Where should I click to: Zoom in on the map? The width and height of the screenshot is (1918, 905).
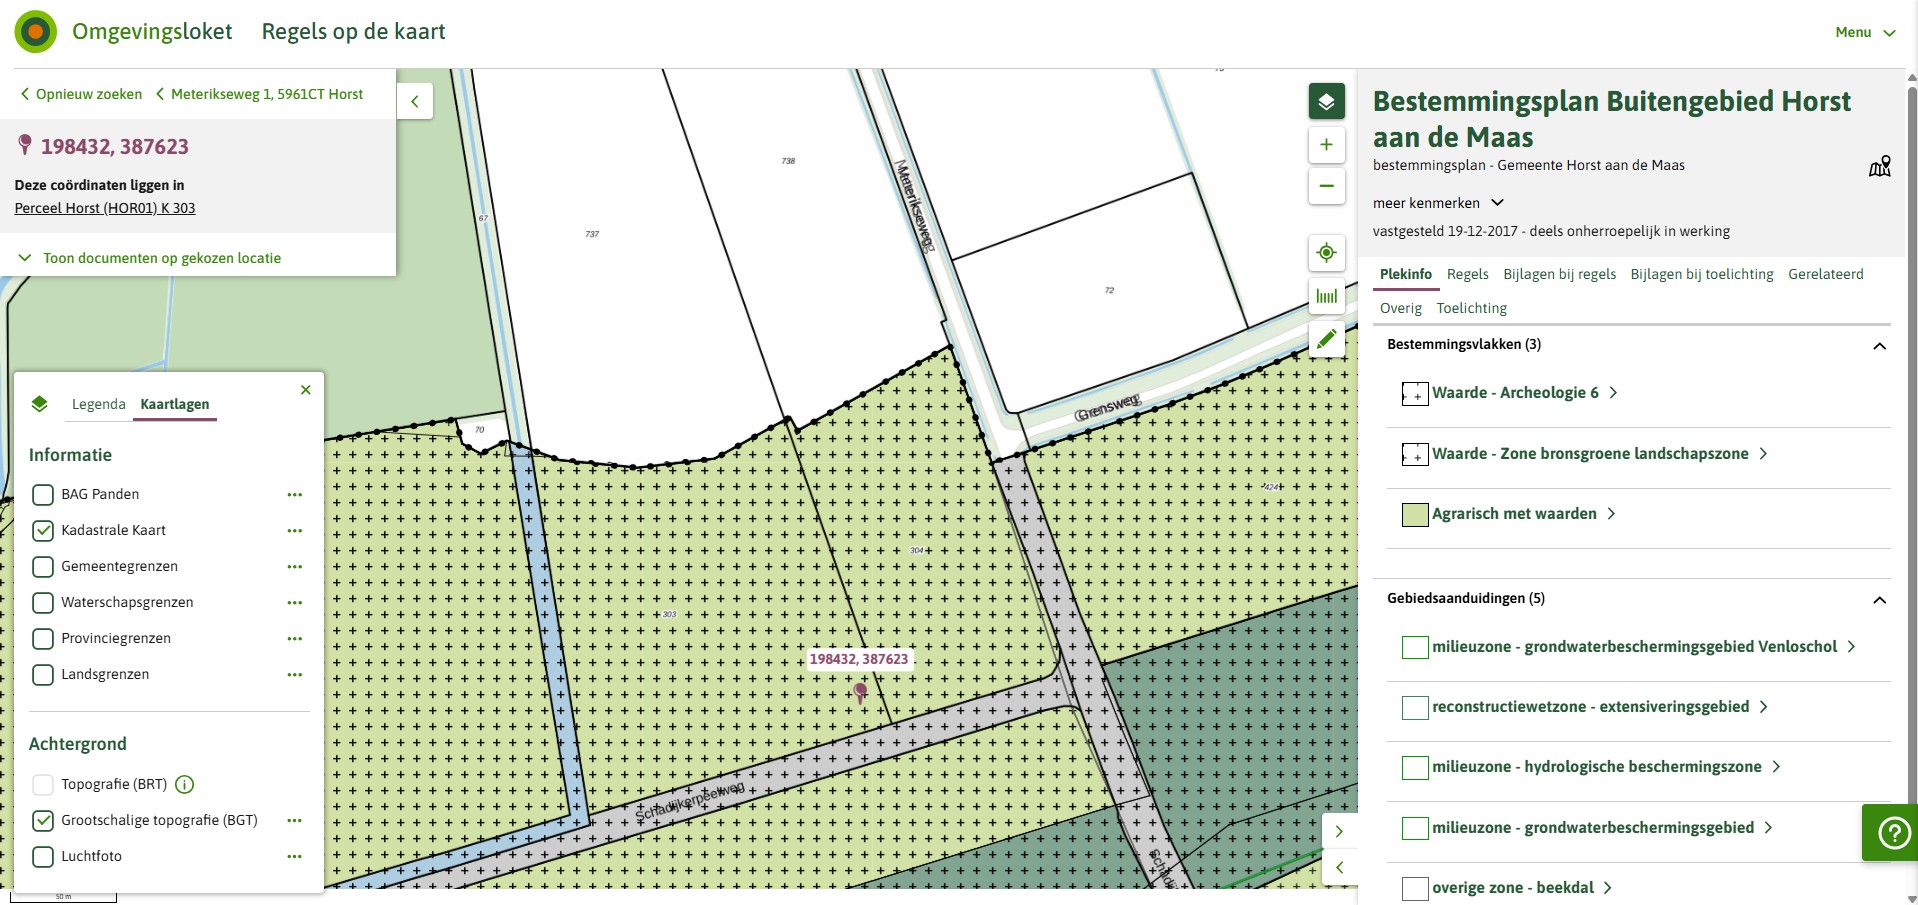point(1326,145)
